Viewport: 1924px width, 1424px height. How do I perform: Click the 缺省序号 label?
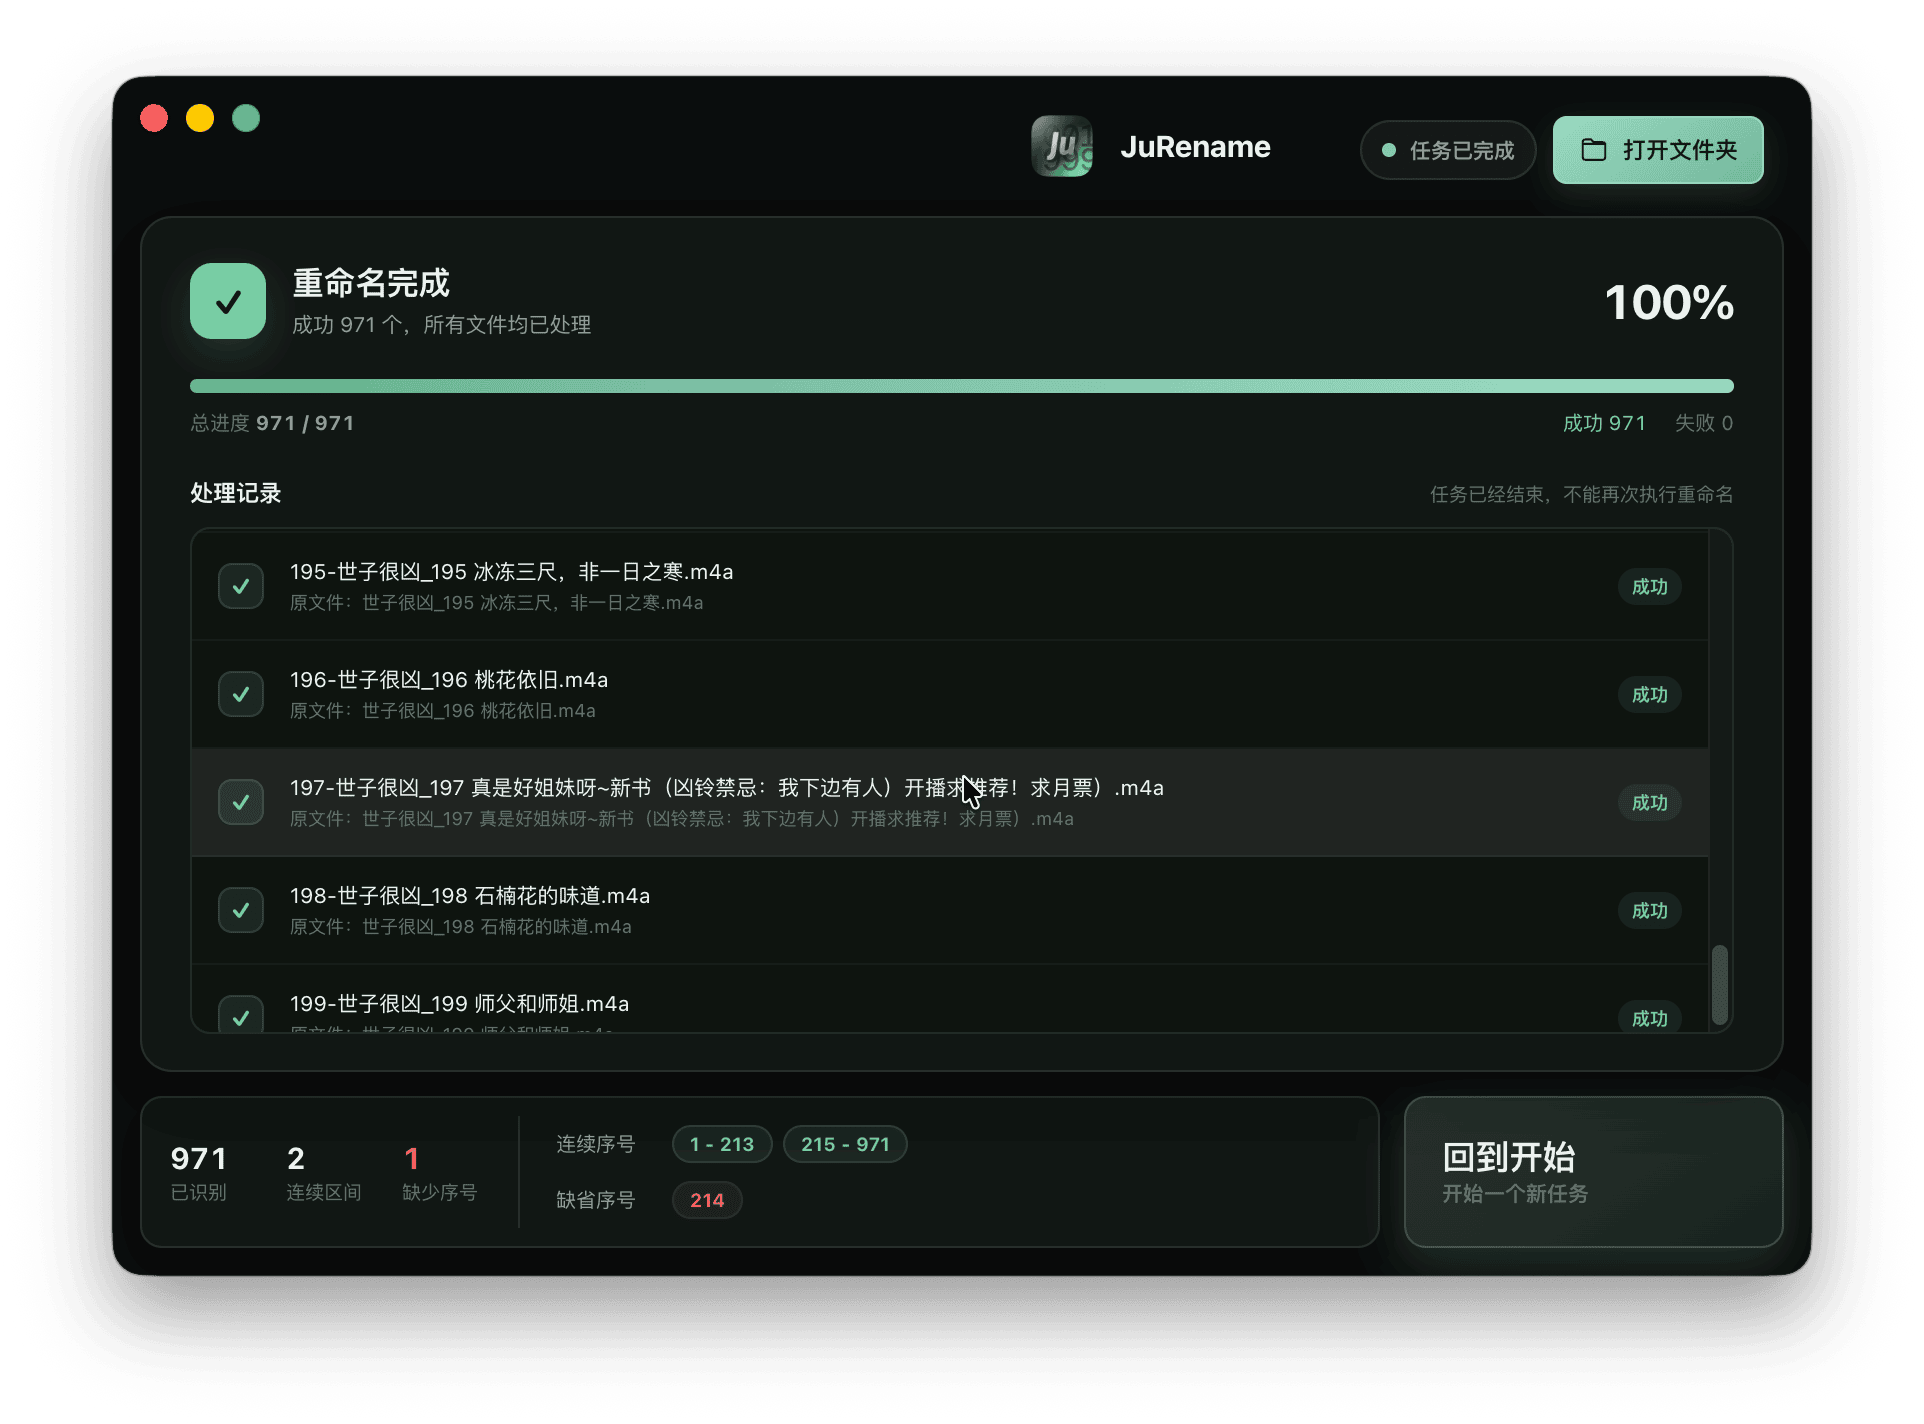pos(596,1200)
